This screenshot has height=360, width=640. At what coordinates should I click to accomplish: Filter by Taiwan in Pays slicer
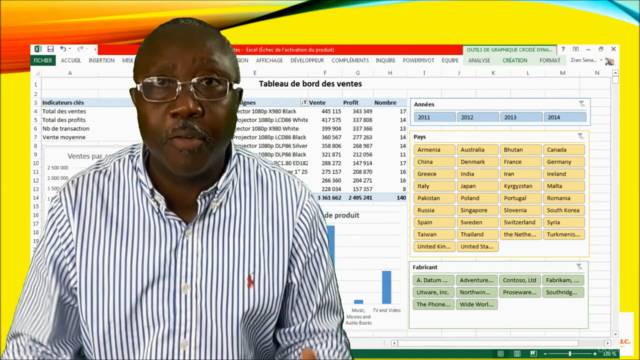tap(434, 234)
